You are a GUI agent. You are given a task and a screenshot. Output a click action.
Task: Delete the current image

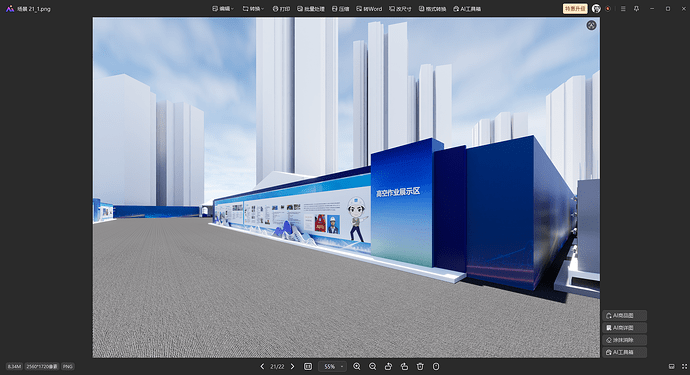point(420,366)
